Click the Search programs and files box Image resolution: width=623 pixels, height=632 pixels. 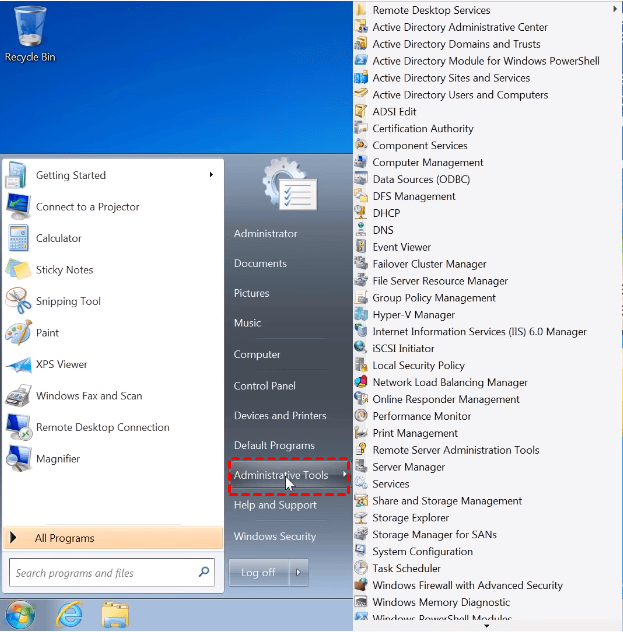[112, 572]
